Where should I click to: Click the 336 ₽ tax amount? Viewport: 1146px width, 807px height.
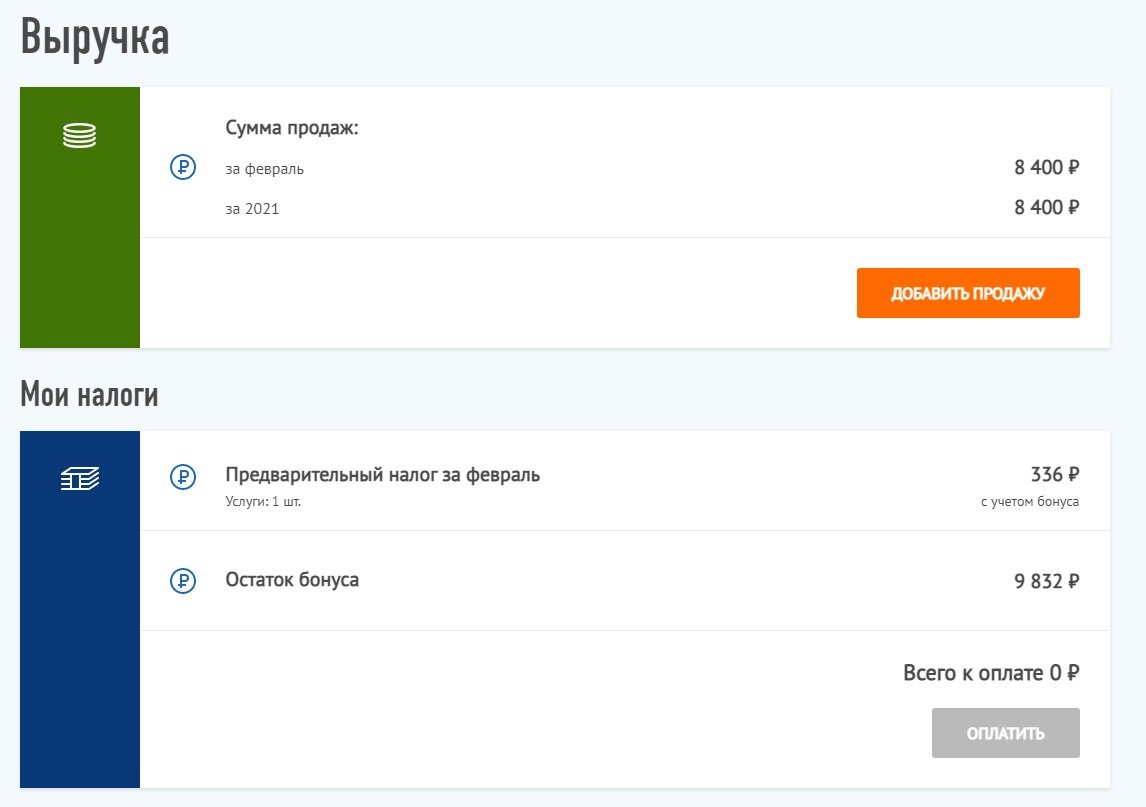coord(1054,474)
